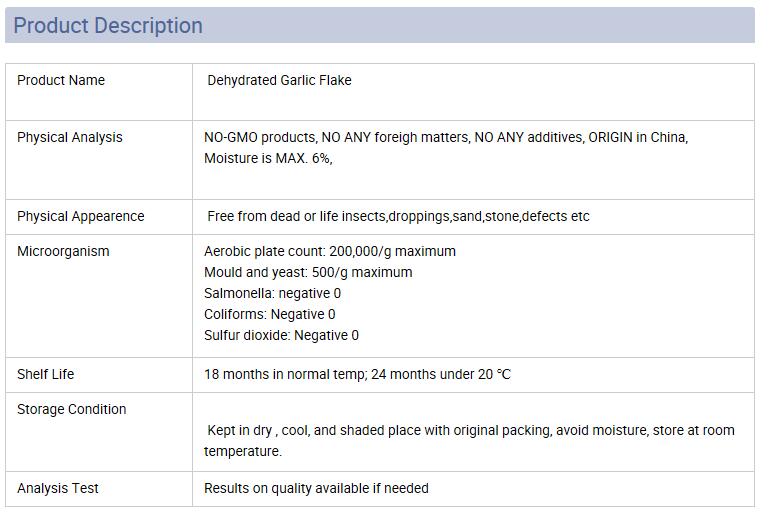Screen dimensions: 769x526
Task: Click the NO-GMO products description text
Action: (446, 137)
